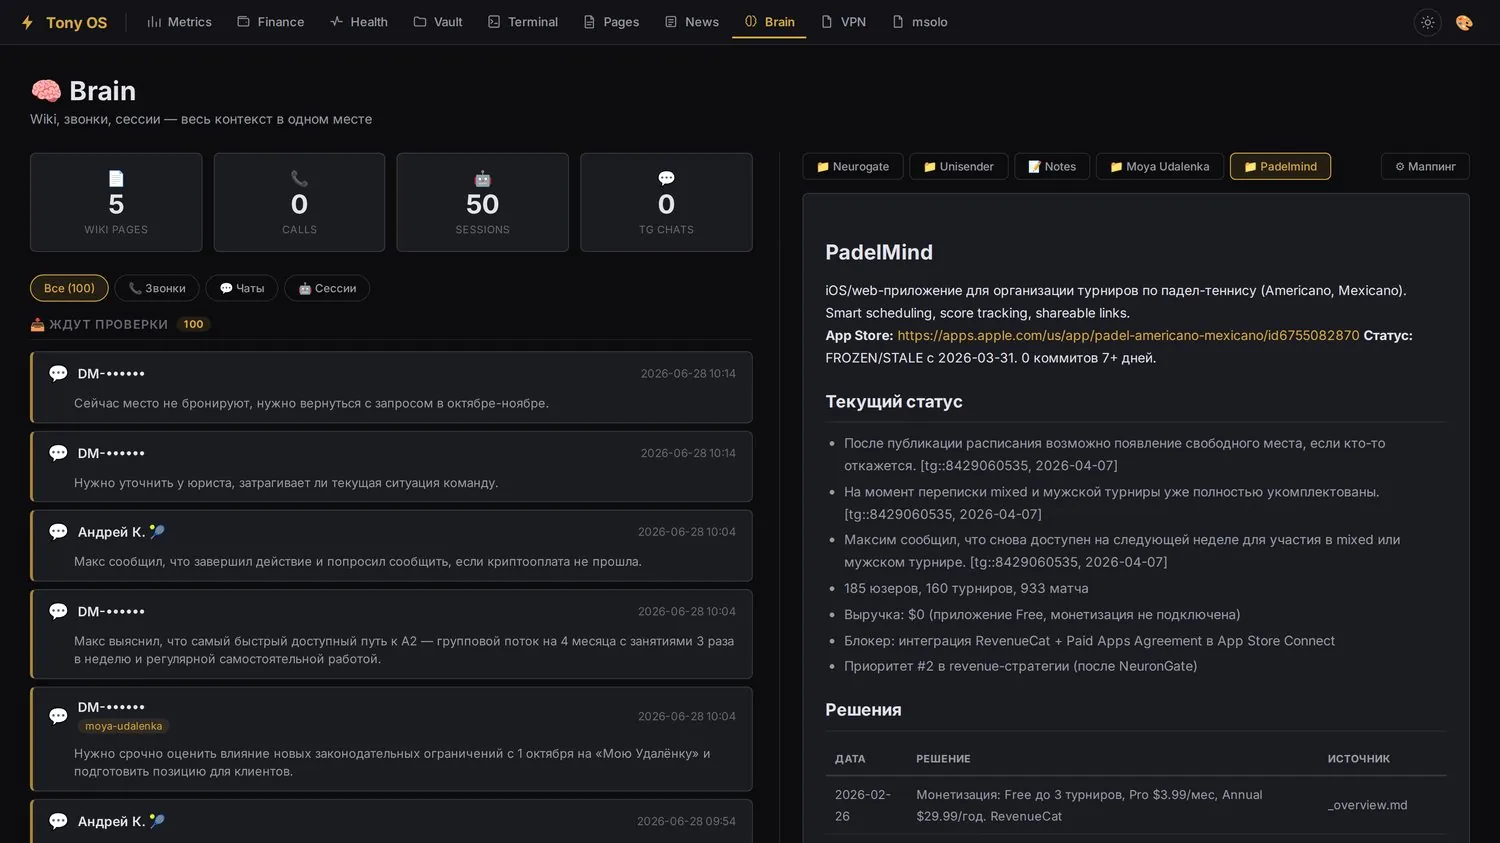Viewport: 1500px width, 843px height.
Task: Click the 2026-06-28 09:54 timestamp
Action: click(x=686, y=821)
